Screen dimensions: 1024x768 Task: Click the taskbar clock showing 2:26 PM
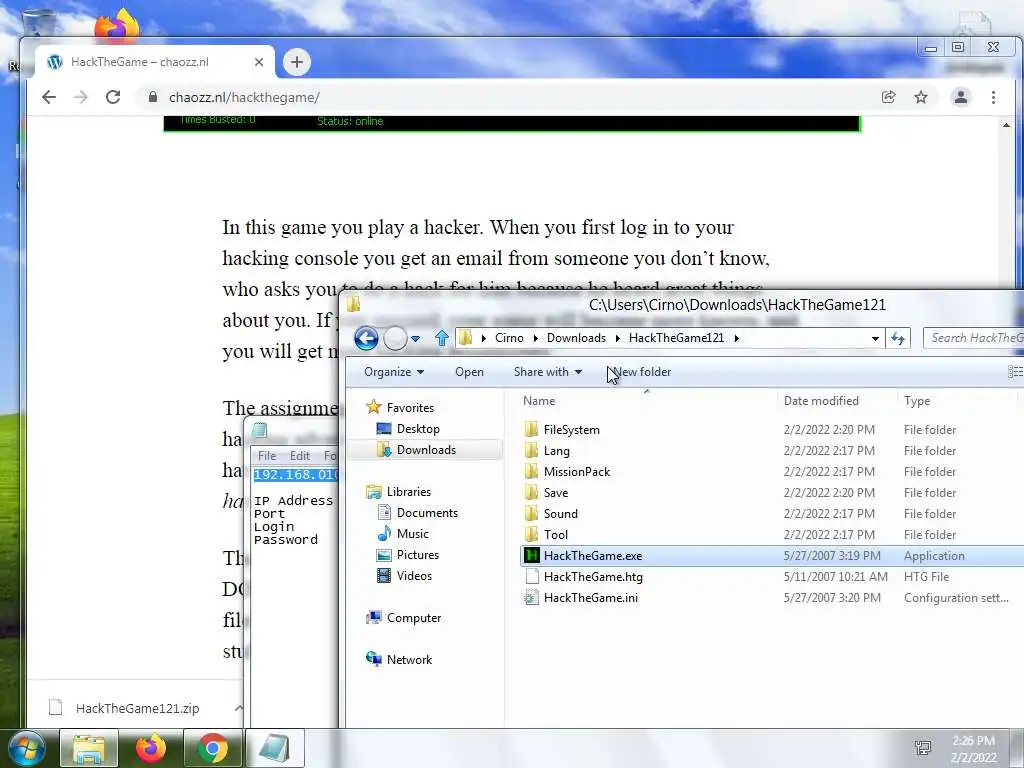point(973,748)
